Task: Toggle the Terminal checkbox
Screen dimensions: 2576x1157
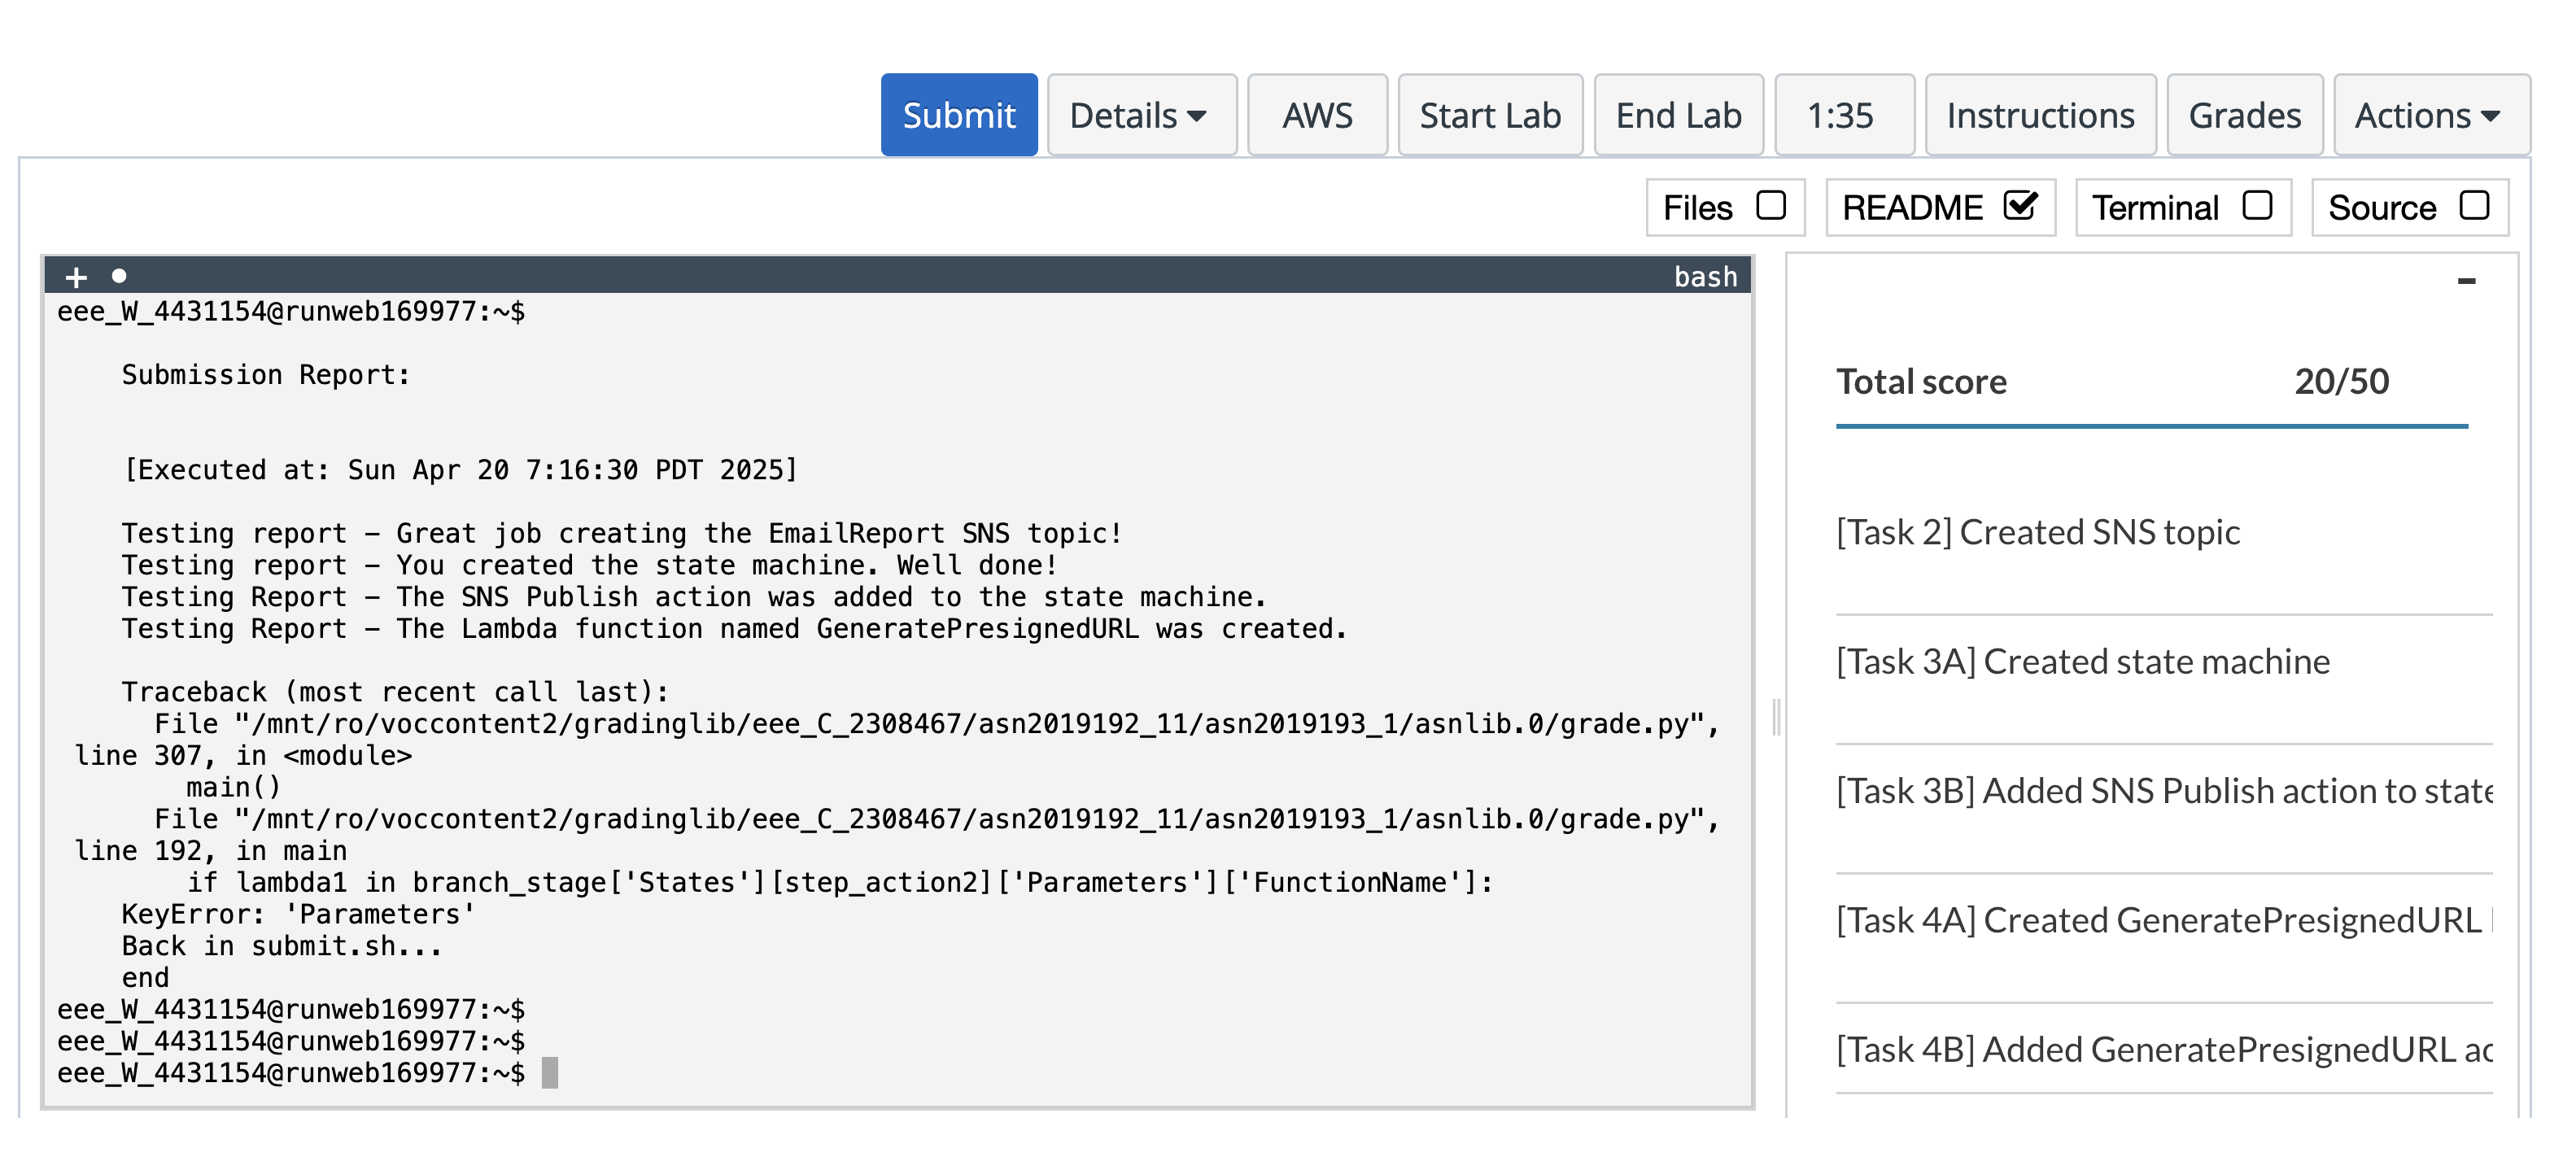Action: click(x=2257, y=206)
